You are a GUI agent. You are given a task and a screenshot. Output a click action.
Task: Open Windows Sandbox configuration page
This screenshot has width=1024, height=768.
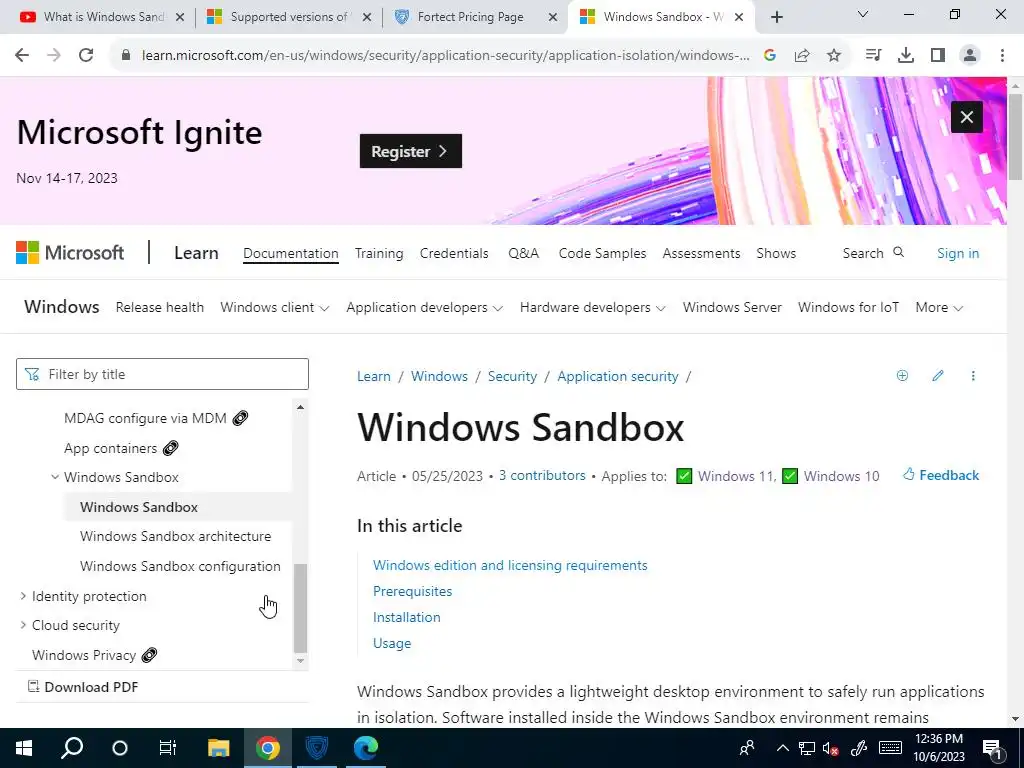point(180,566)
